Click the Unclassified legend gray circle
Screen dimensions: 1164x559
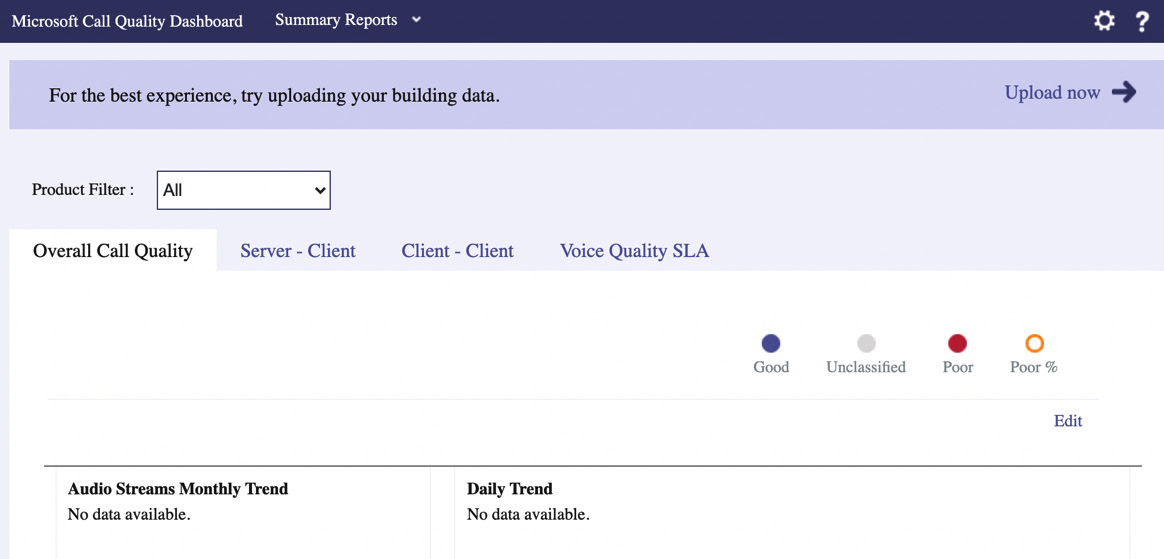pos(866,343)
